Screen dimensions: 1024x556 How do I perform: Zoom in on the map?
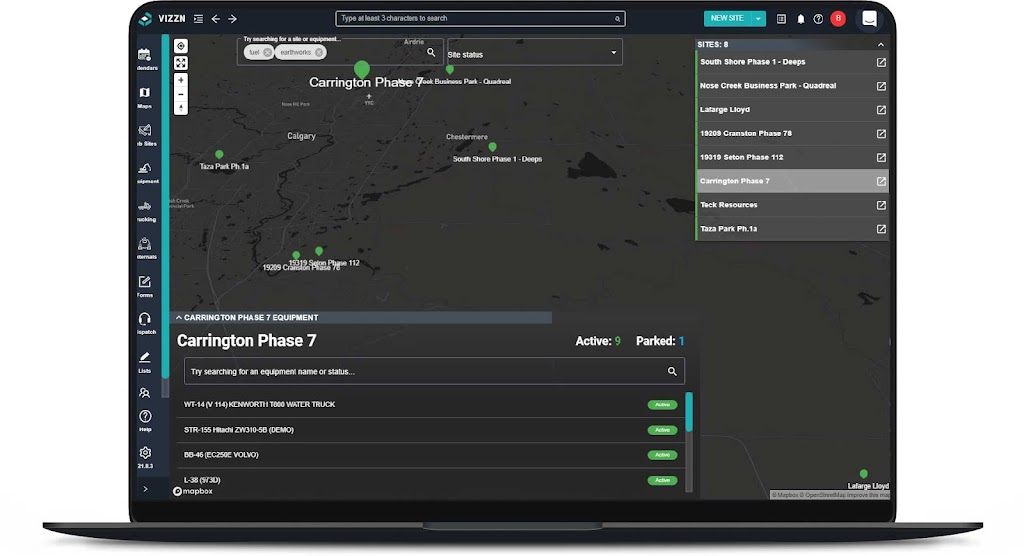click(x=181, y=80)
